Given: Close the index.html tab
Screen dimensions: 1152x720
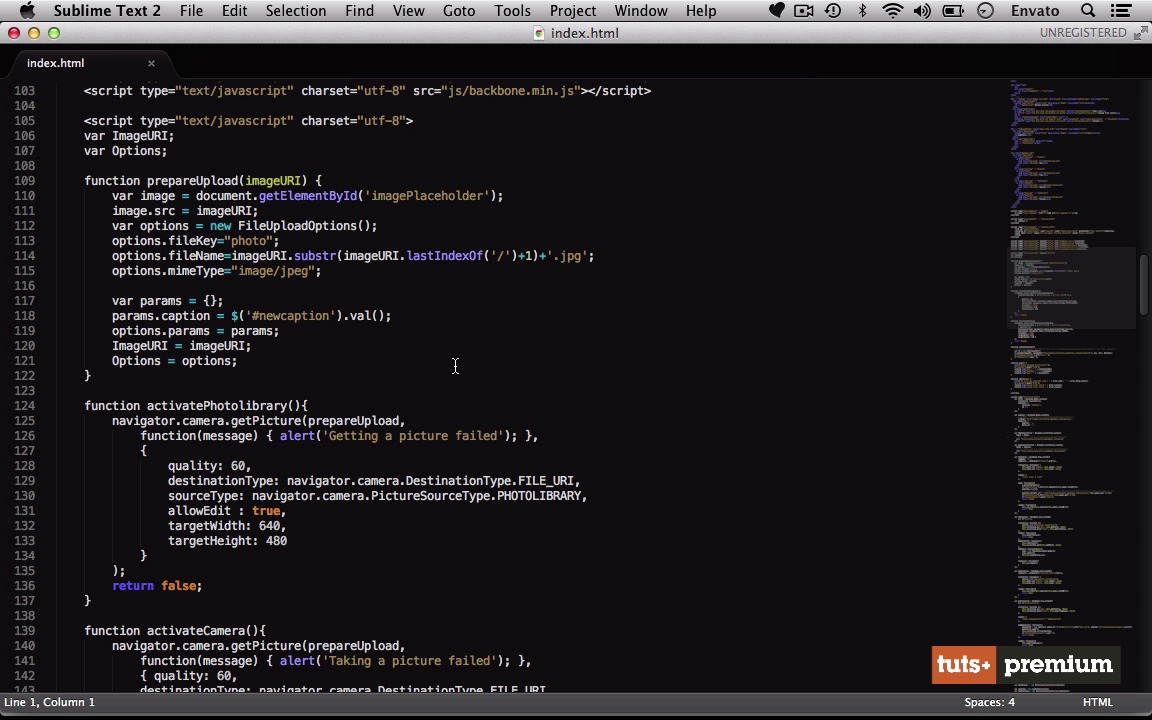Looking at the screenshot, I should click(x=151, y=63).
